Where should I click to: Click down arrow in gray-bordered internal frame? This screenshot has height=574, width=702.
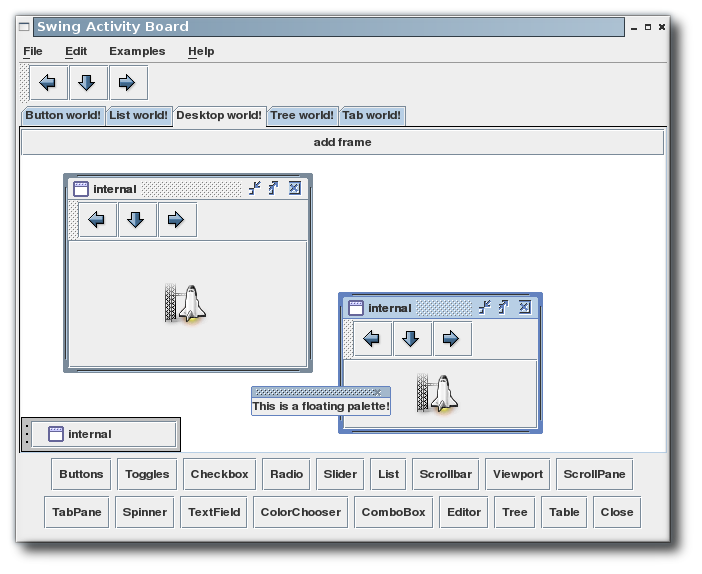pyautogui.click(x=137, y=219)
